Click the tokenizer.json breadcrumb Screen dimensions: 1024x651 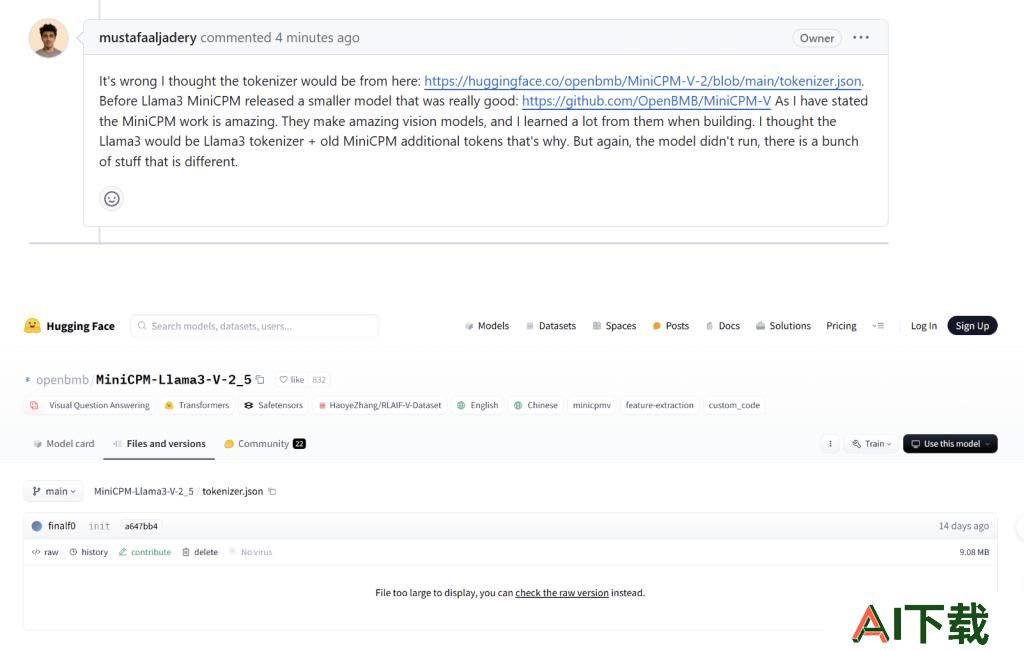click(232, 491)
